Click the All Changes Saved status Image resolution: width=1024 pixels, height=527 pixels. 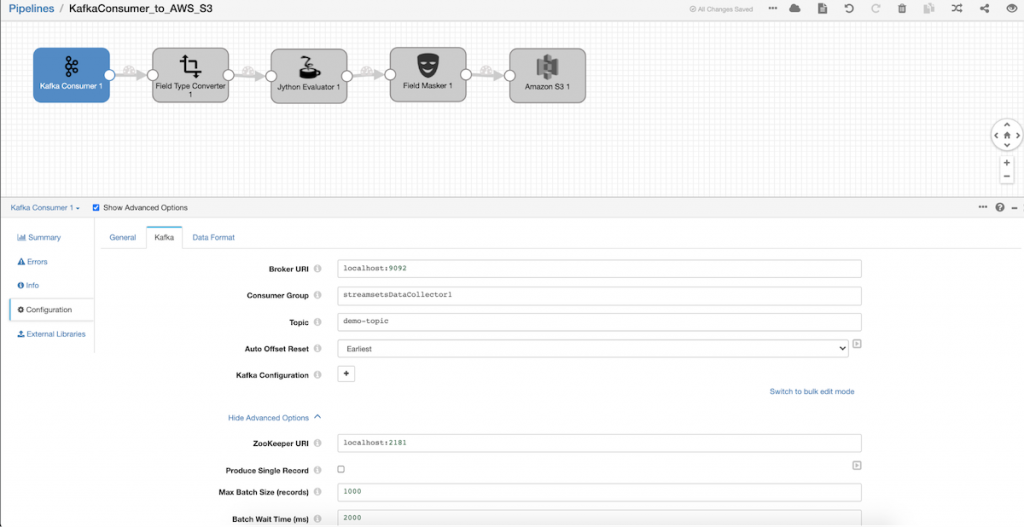tap(721, 9)
